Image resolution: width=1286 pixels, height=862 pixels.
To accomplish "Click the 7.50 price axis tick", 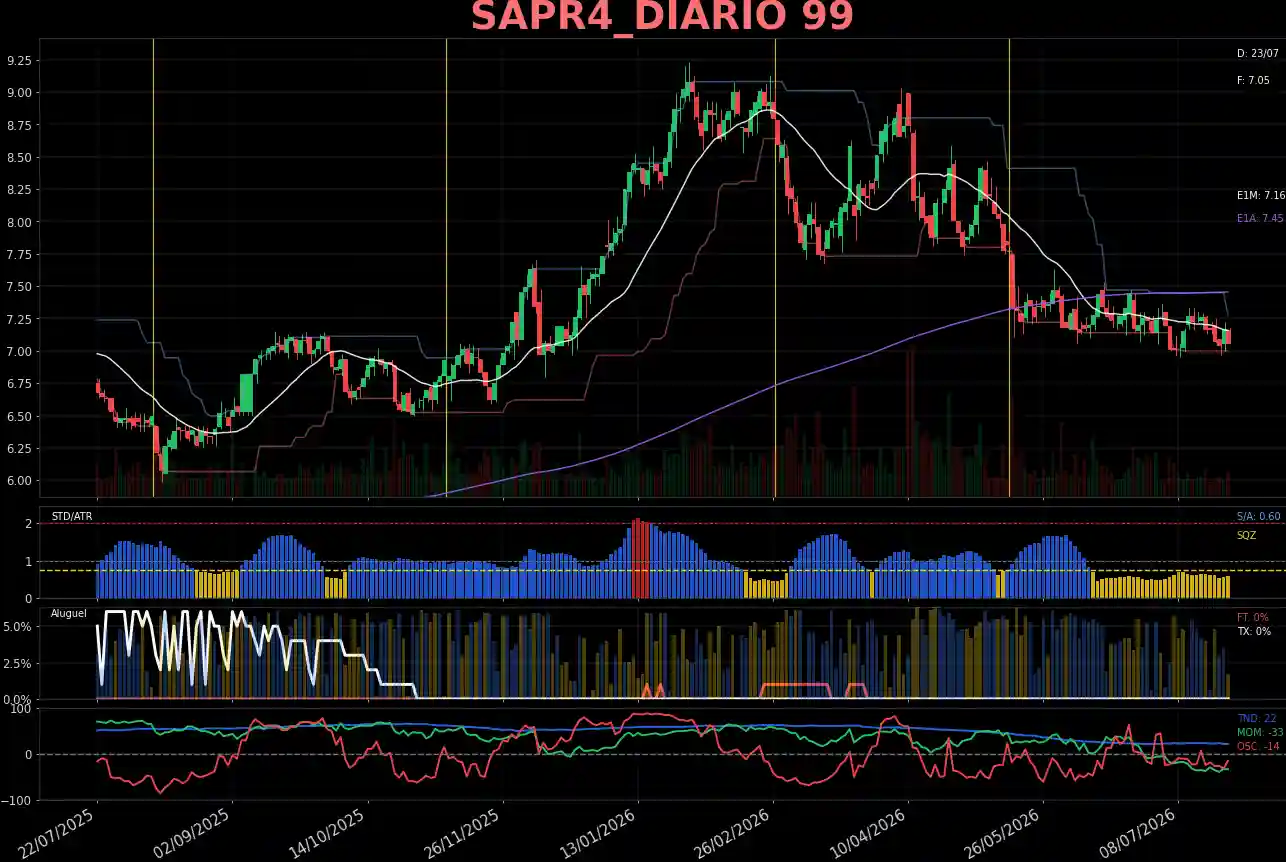I will point(18,287).
